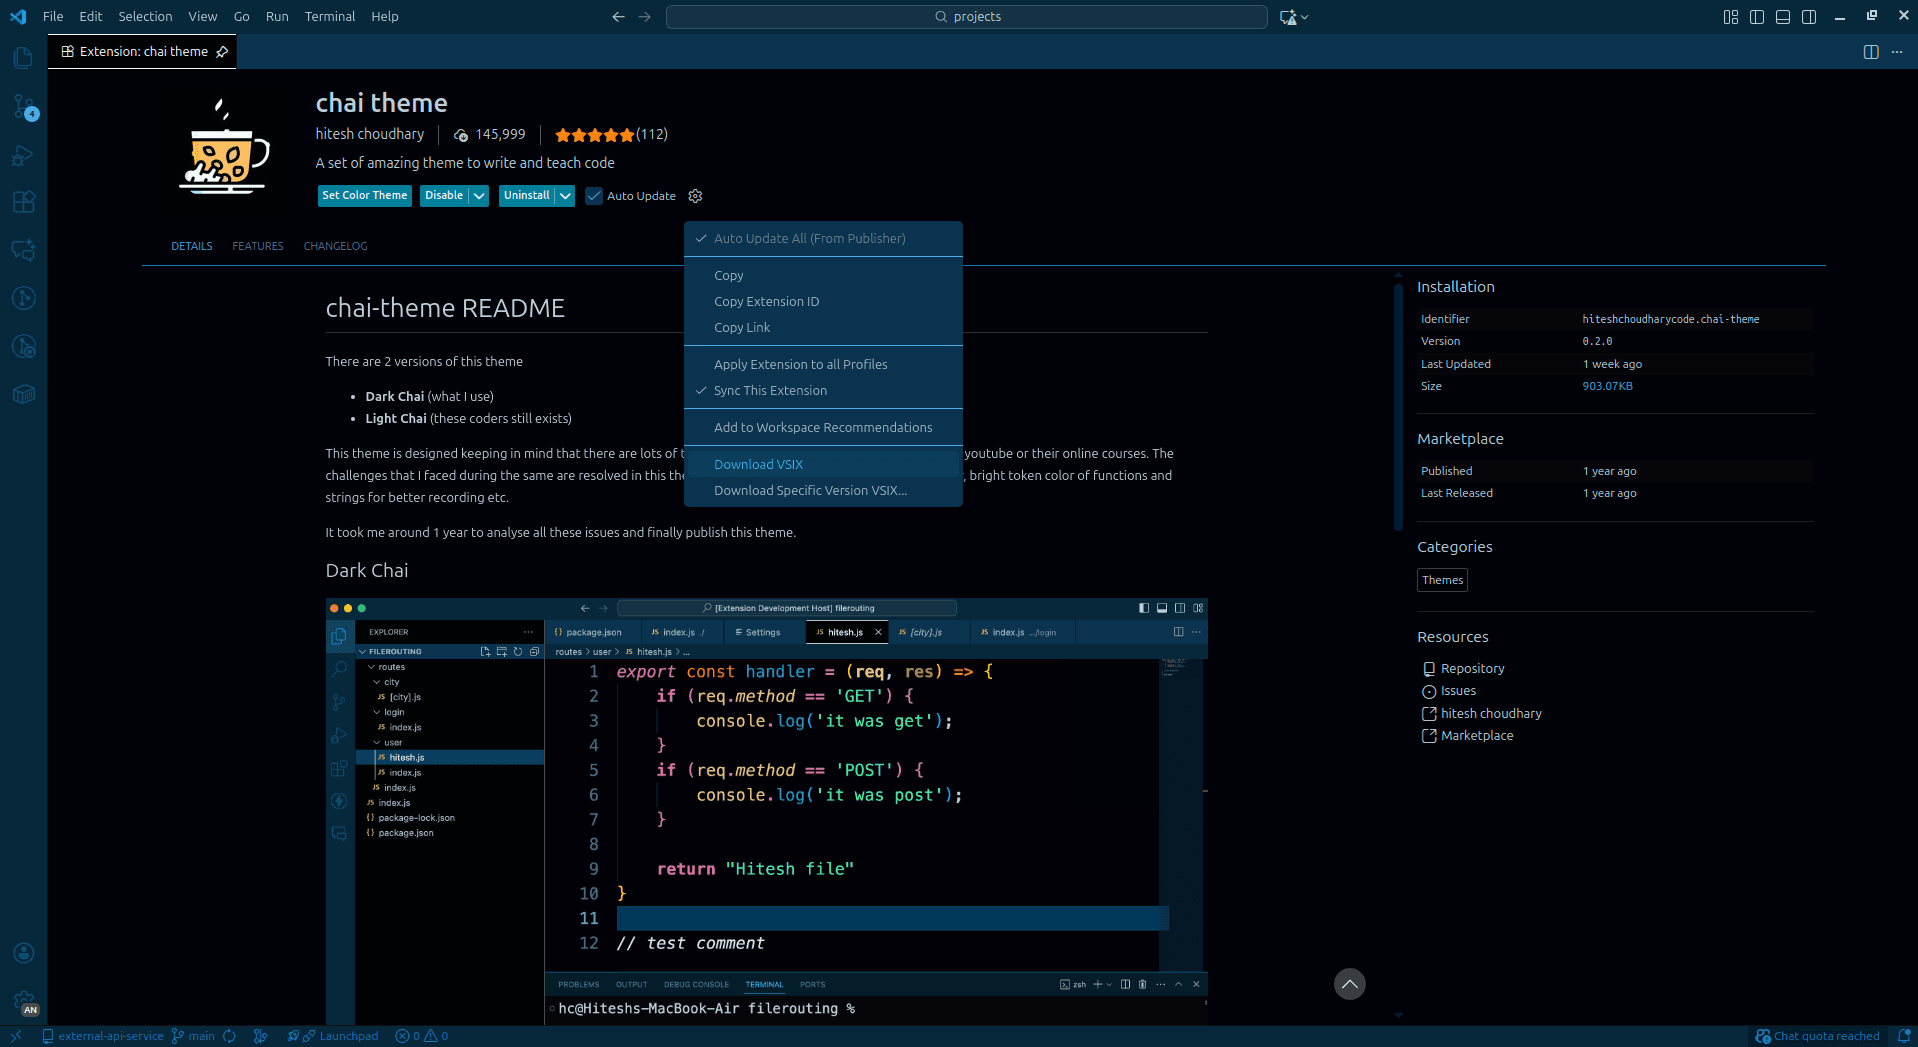This screenshot has height=1047, width=1918.
Task: Toggle Sync This Extension menu item
Action: 823,390
